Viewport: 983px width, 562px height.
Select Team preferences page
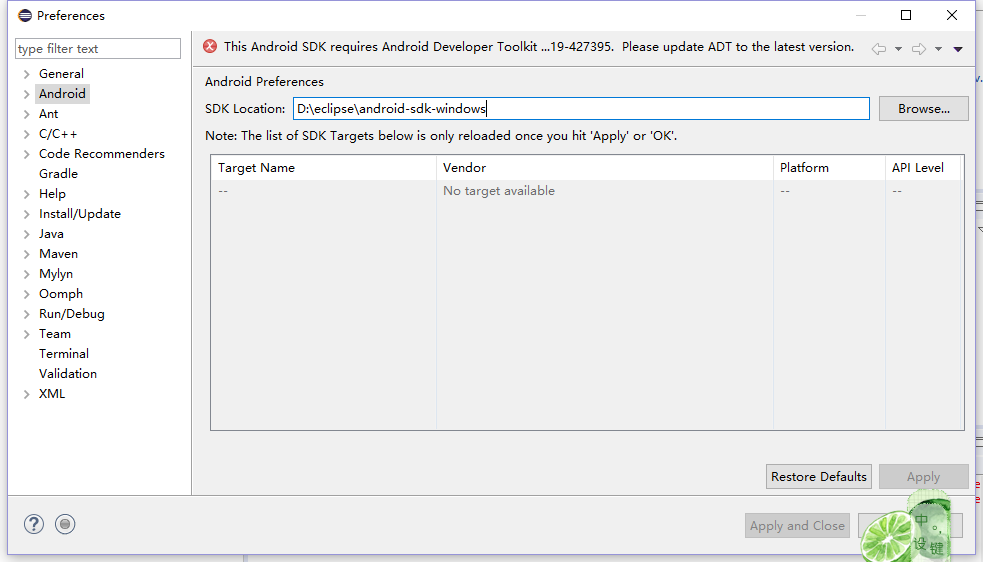point(55,334)
